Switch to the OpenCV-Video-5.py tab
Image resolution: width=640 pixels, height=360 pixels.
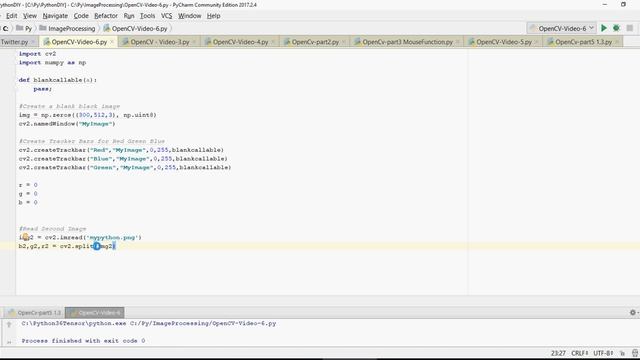[x=504, y=42]
